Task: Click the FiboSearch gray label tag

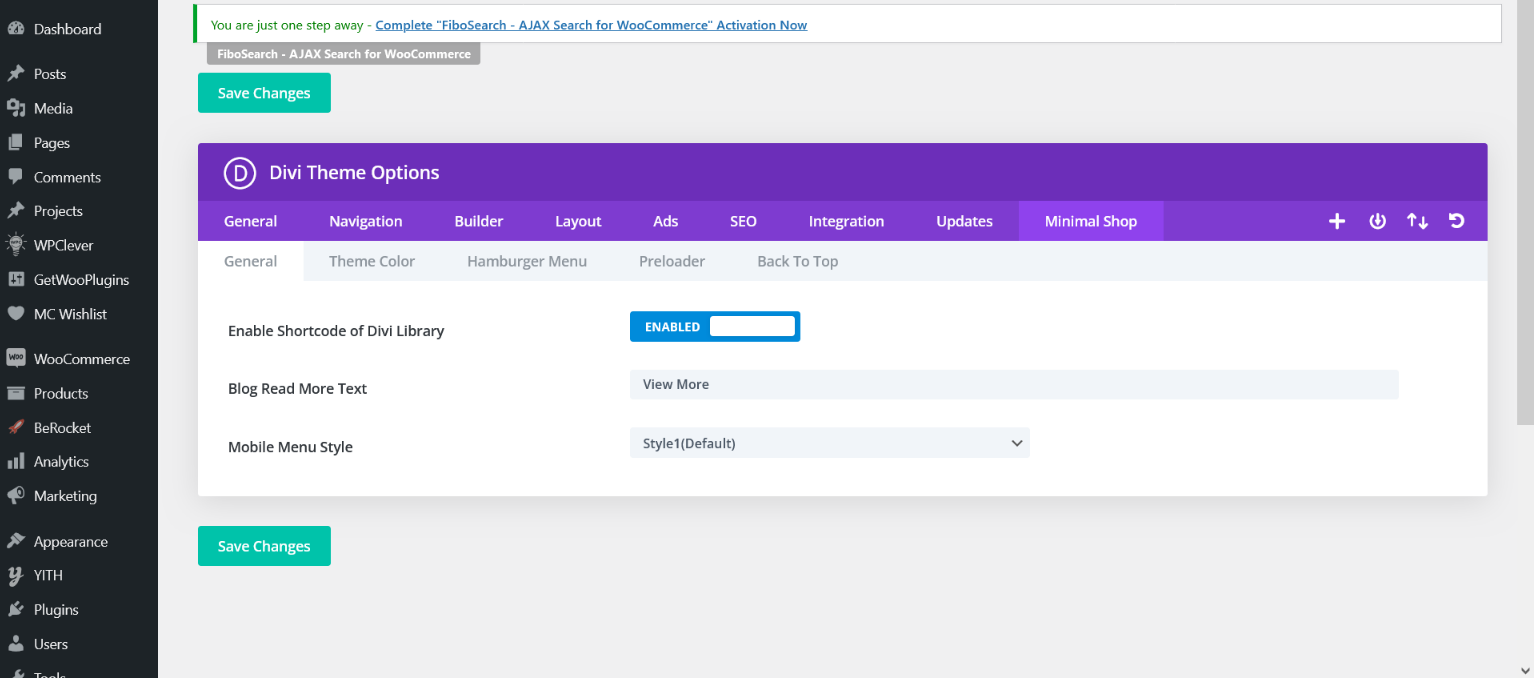Action: (x=343, y=54)
